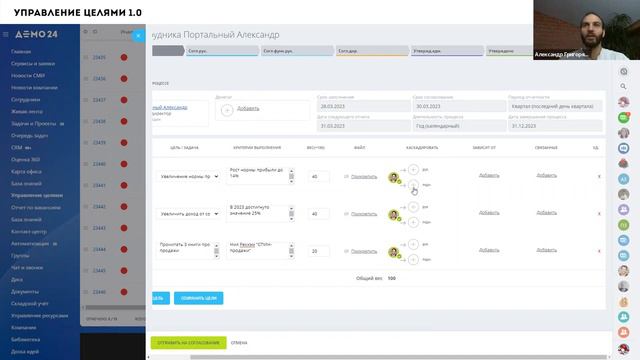The width and height of the screenshot is (640, 360).
Task: Tick the checkbox for row 23445 in background list
Action: pos(86,271)
